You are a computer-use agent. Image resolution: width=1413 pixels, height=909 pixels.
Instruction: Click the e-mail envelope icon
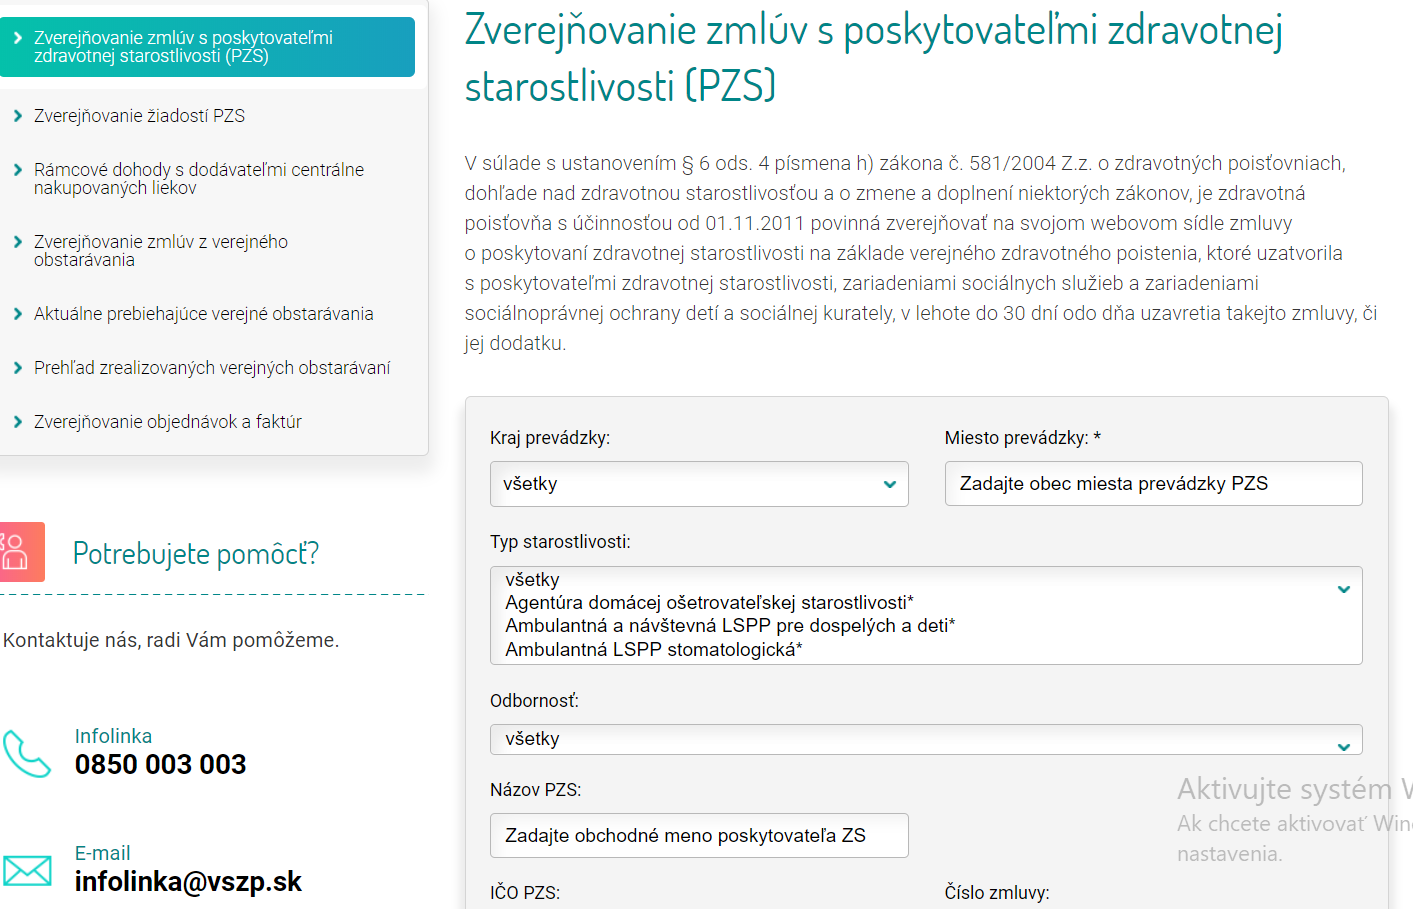[27, 870]
